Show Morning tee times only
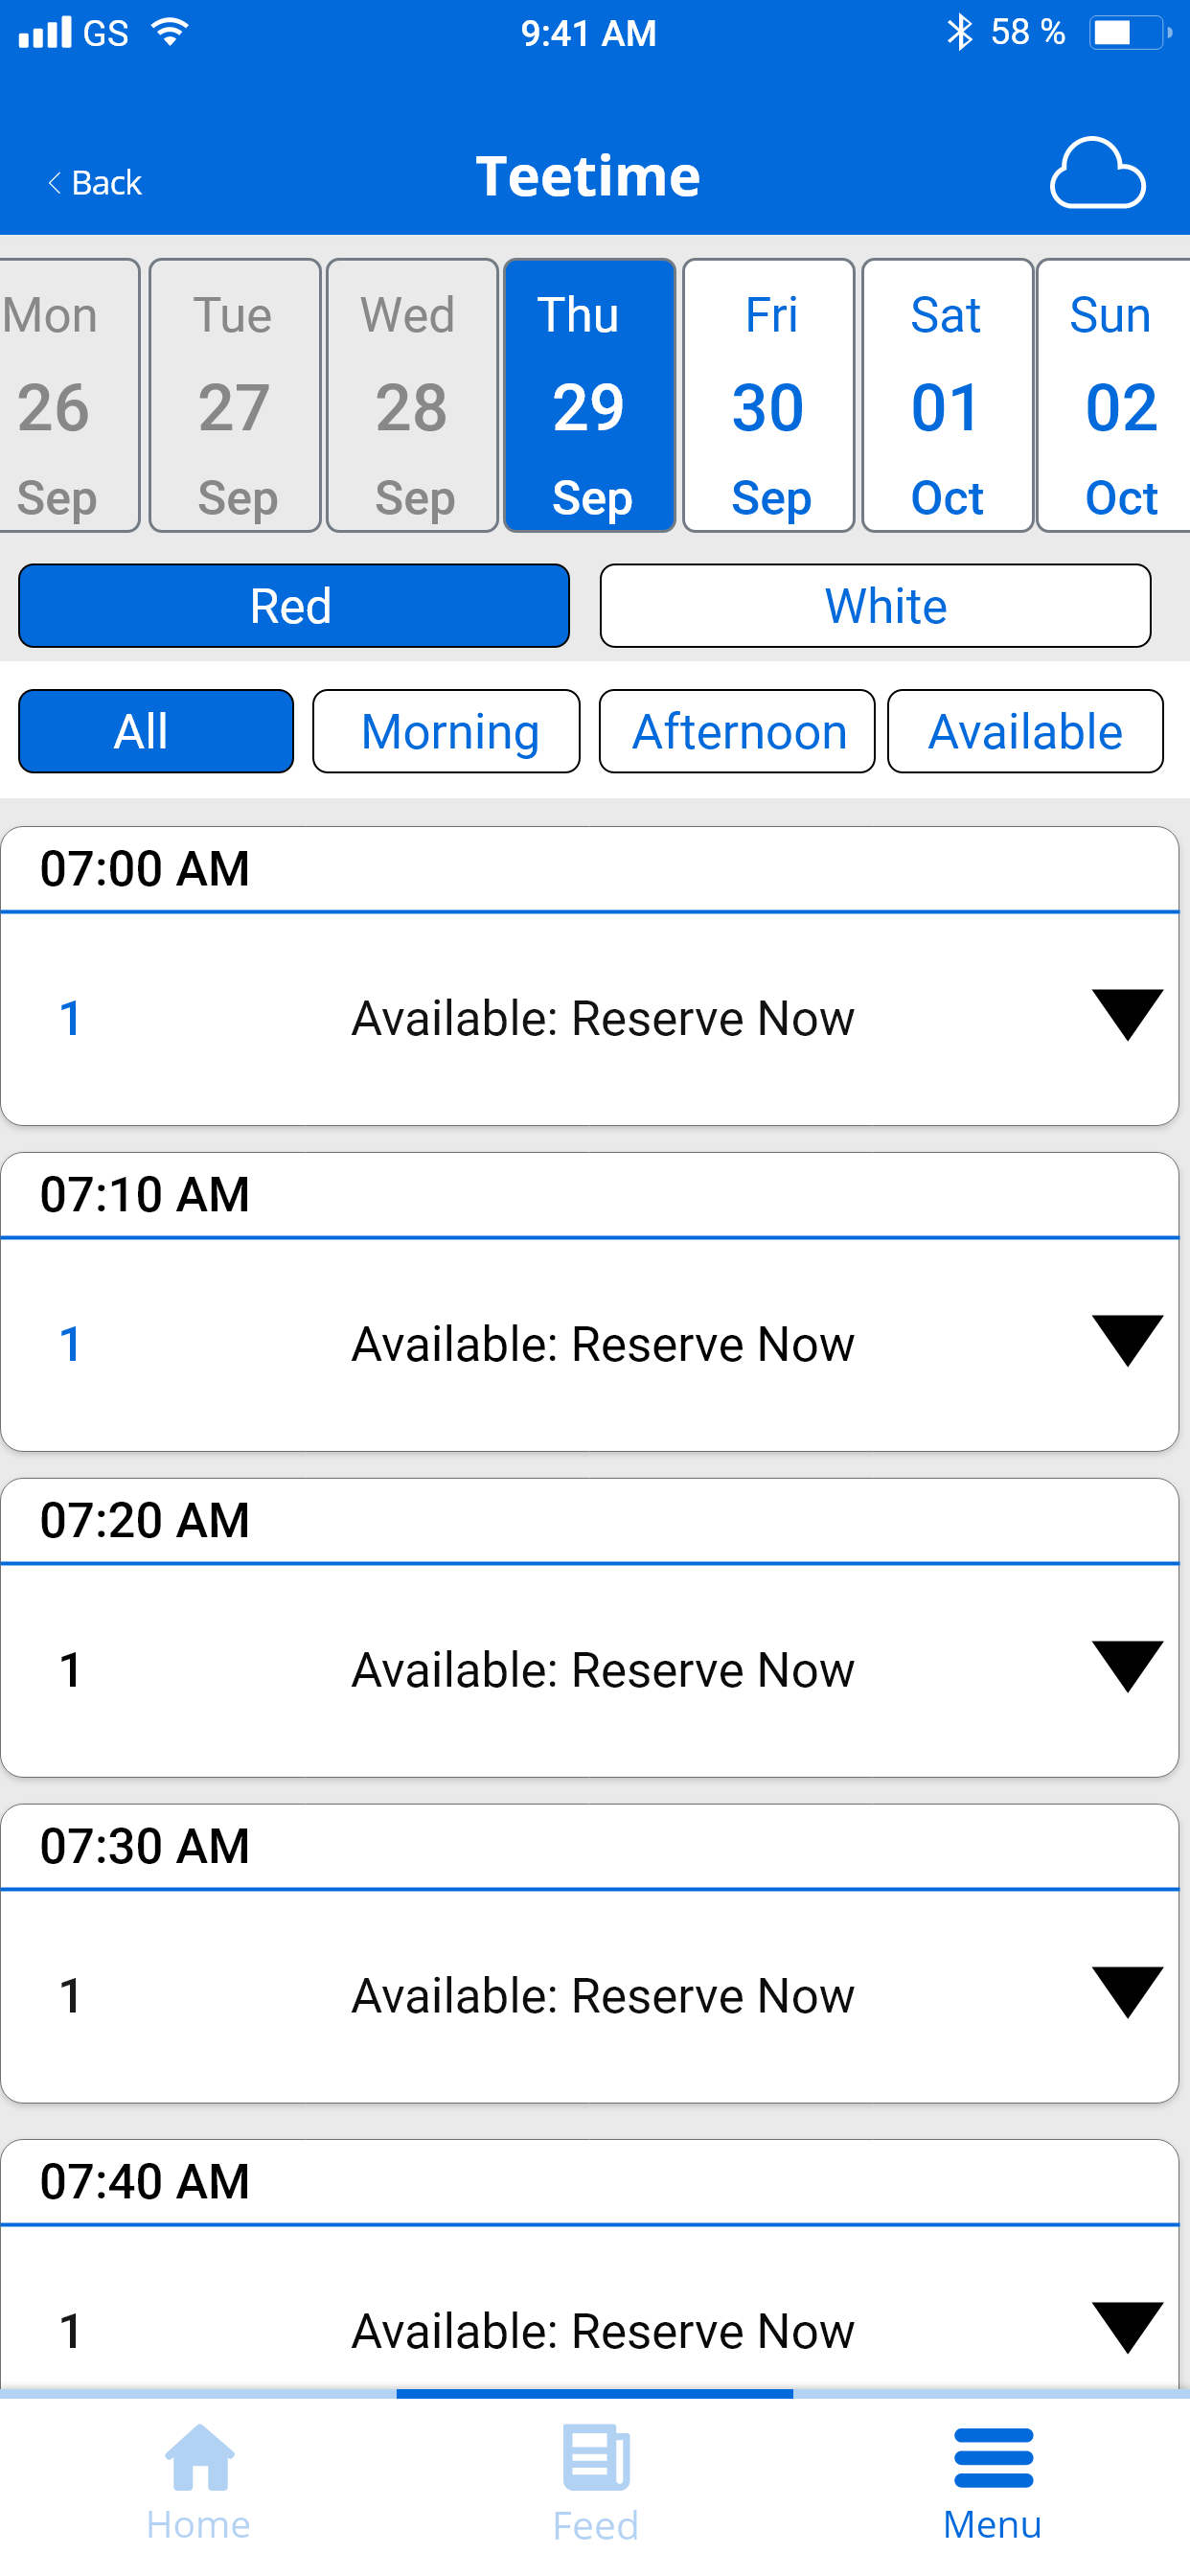 (x=446, y=731)
